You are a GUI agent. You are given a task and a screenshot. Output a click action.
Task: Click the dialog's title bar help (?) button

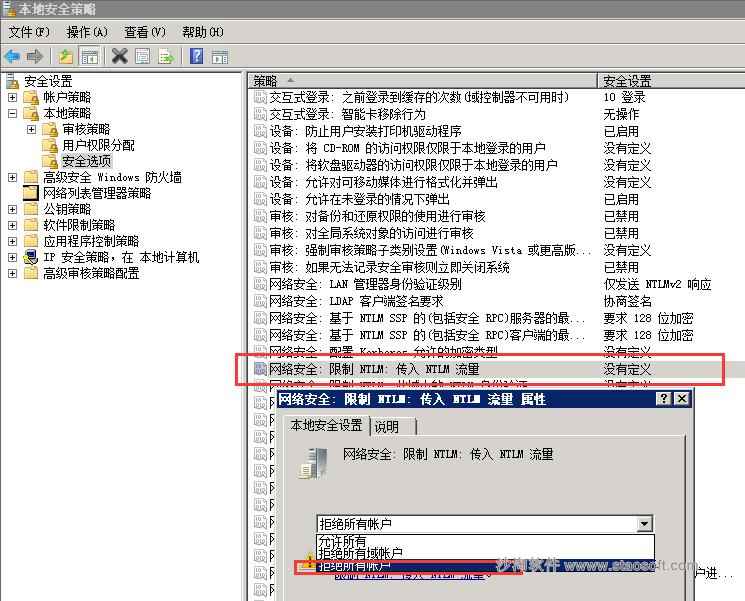664,398
